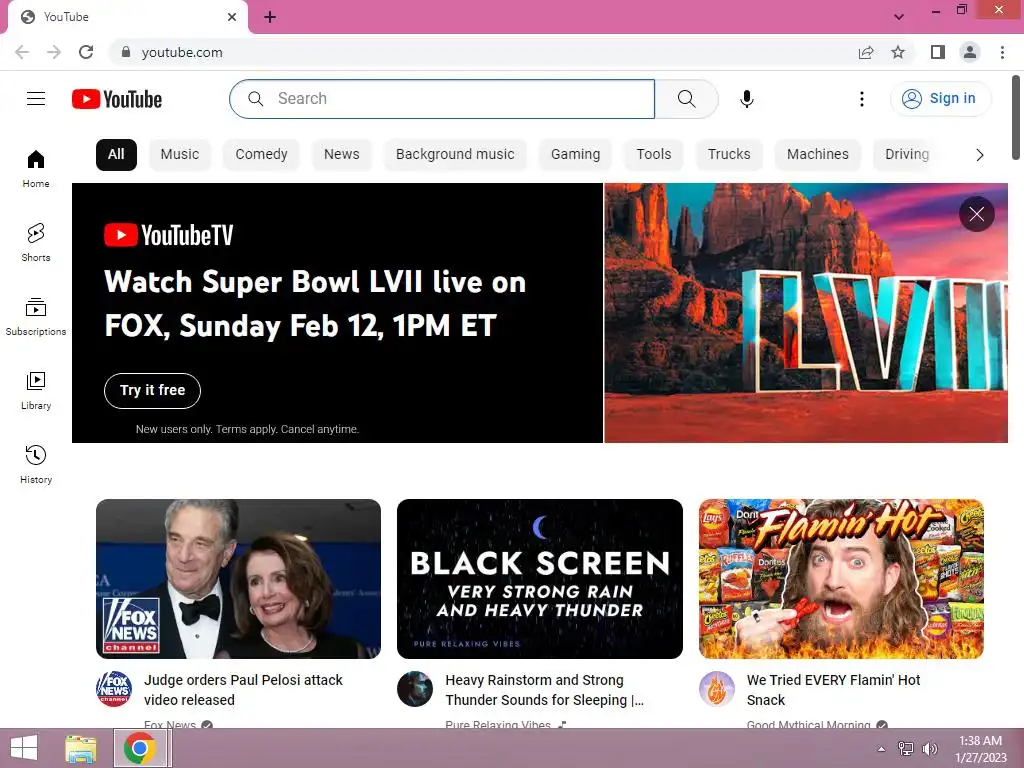Select the All category chip
Image resolution: width=1024 pixels, height=768 pixels.
click(x=116, y=155)
